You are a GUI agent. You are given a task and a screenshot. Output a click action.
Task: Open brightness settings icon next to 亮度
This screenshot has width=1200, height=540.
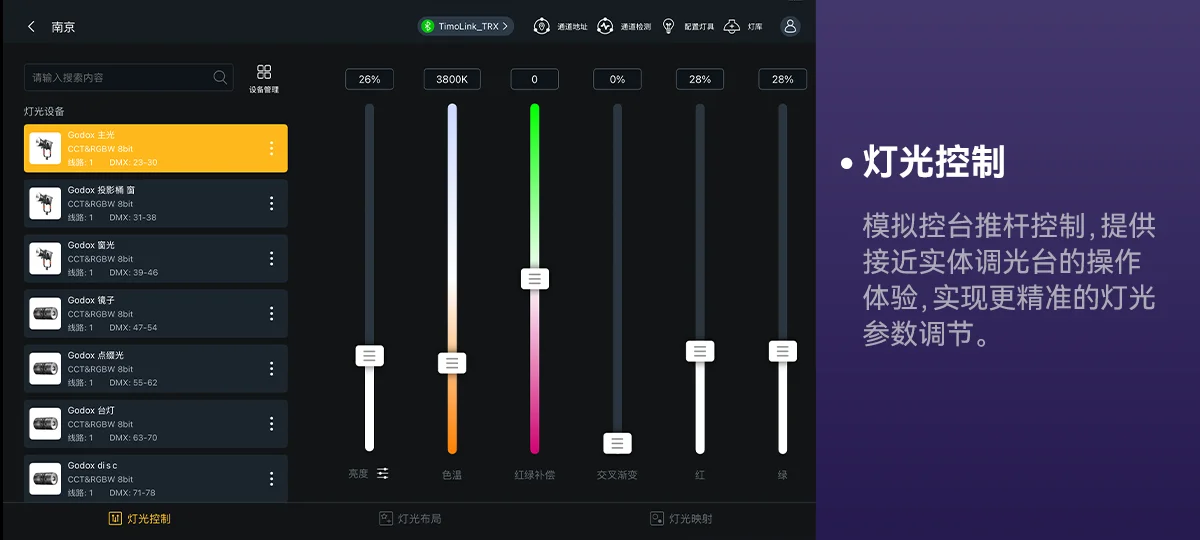click(x=383, y=474)
